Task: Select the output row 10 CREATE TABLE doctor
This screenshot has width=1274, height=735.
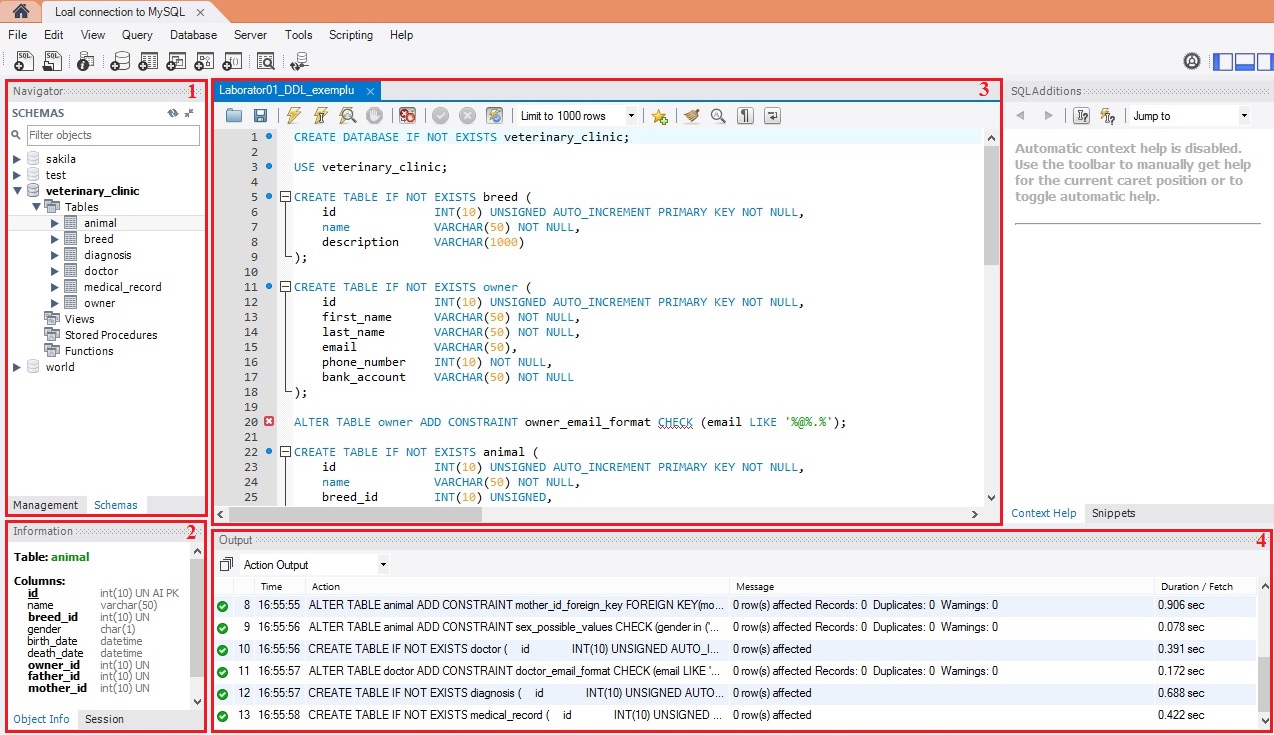Action: pyautogui.click(x=735, y=649)
